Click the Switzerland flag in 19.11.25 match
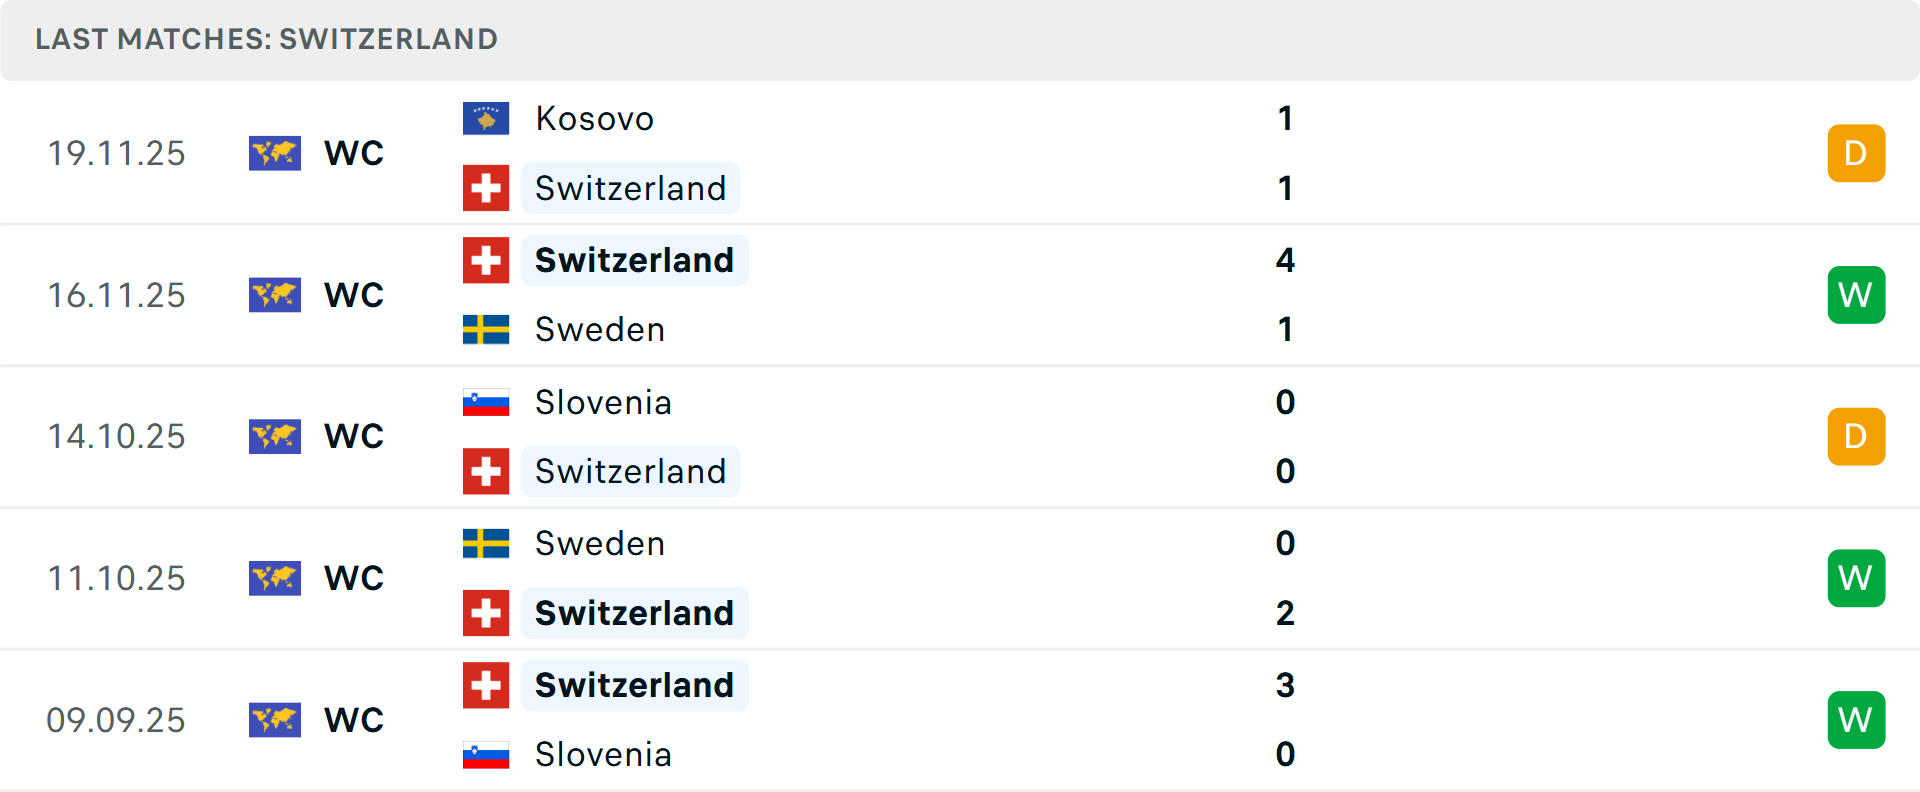The image size is (1920, 792). pyautogui.click(x=486, y=188)
